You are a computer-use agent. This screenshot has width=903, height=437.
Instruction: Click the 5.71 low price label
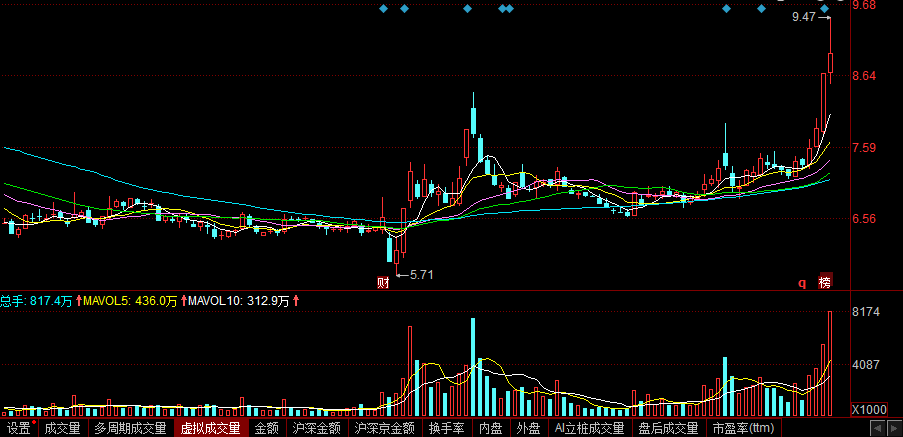(x=421, y=275)
